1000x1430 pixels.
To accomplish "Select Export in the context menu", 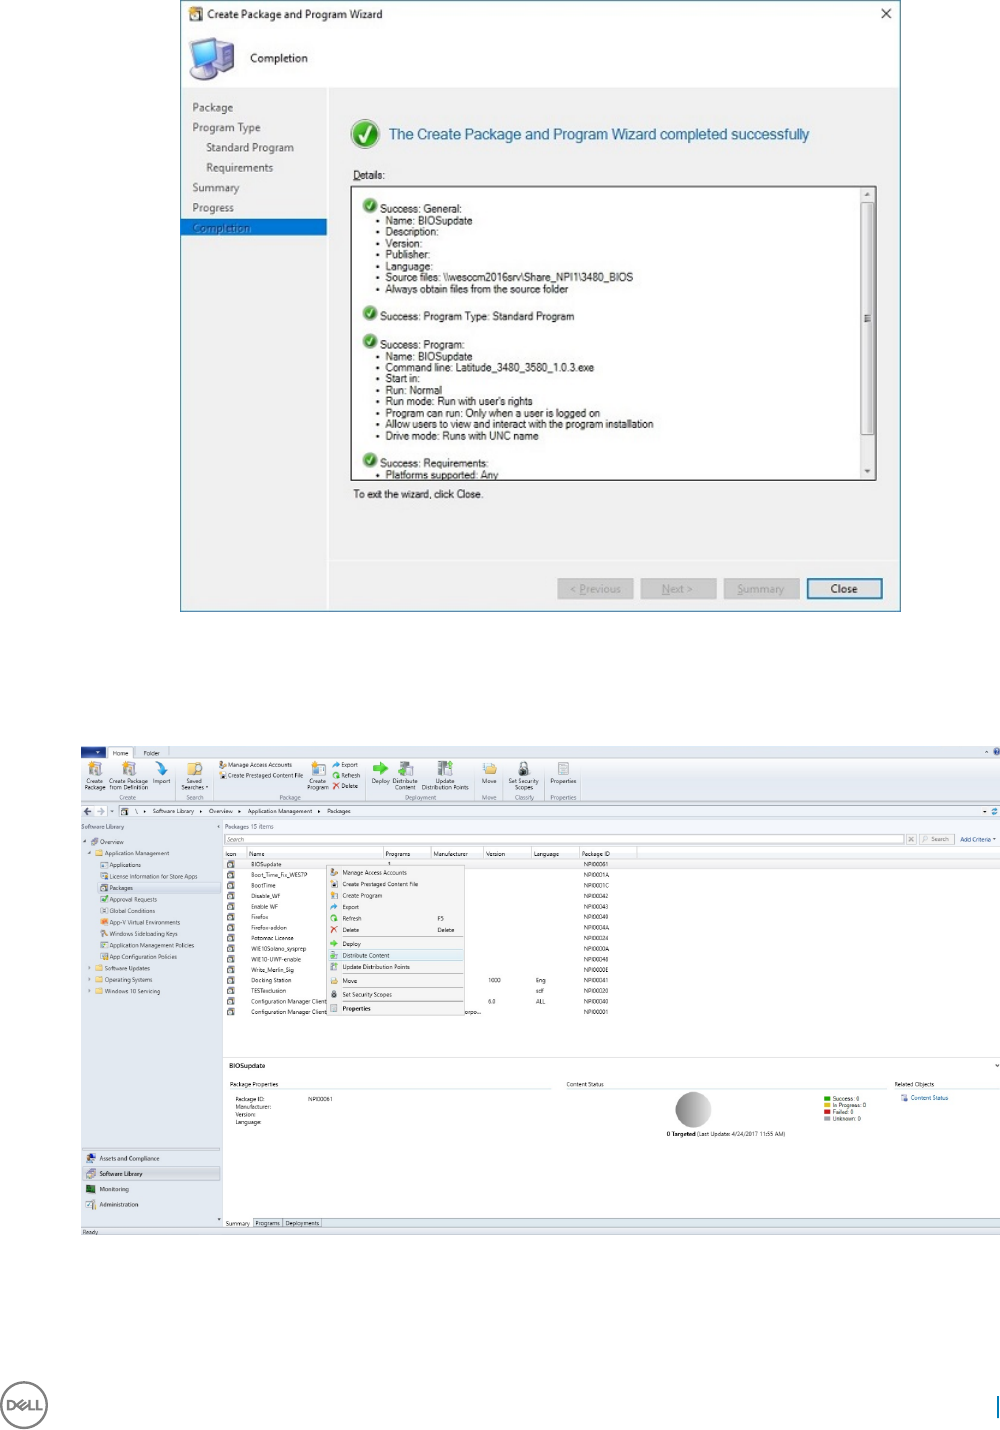I will pyautogui.click(x=395, y=907).
